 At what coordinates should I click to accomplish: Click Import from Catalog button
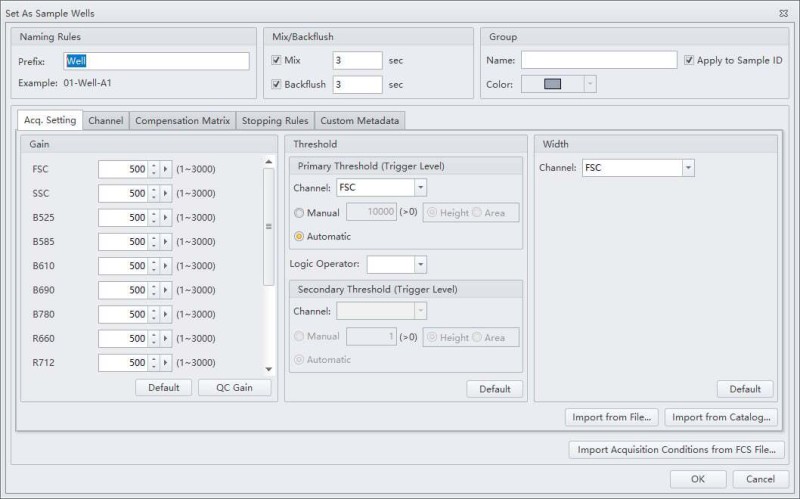pos(721,417)
